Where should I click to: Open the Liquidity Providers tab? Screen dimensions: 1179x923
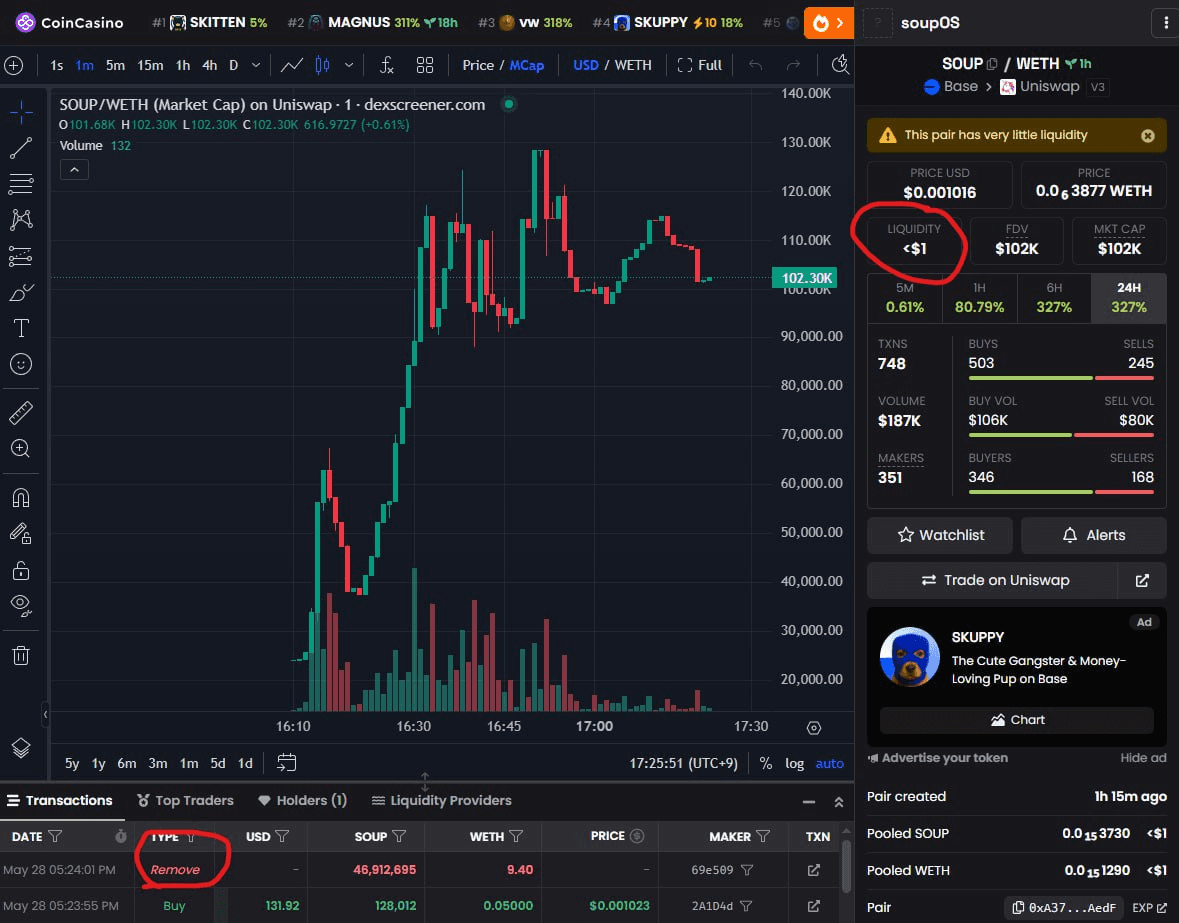[x=441, y=800]
